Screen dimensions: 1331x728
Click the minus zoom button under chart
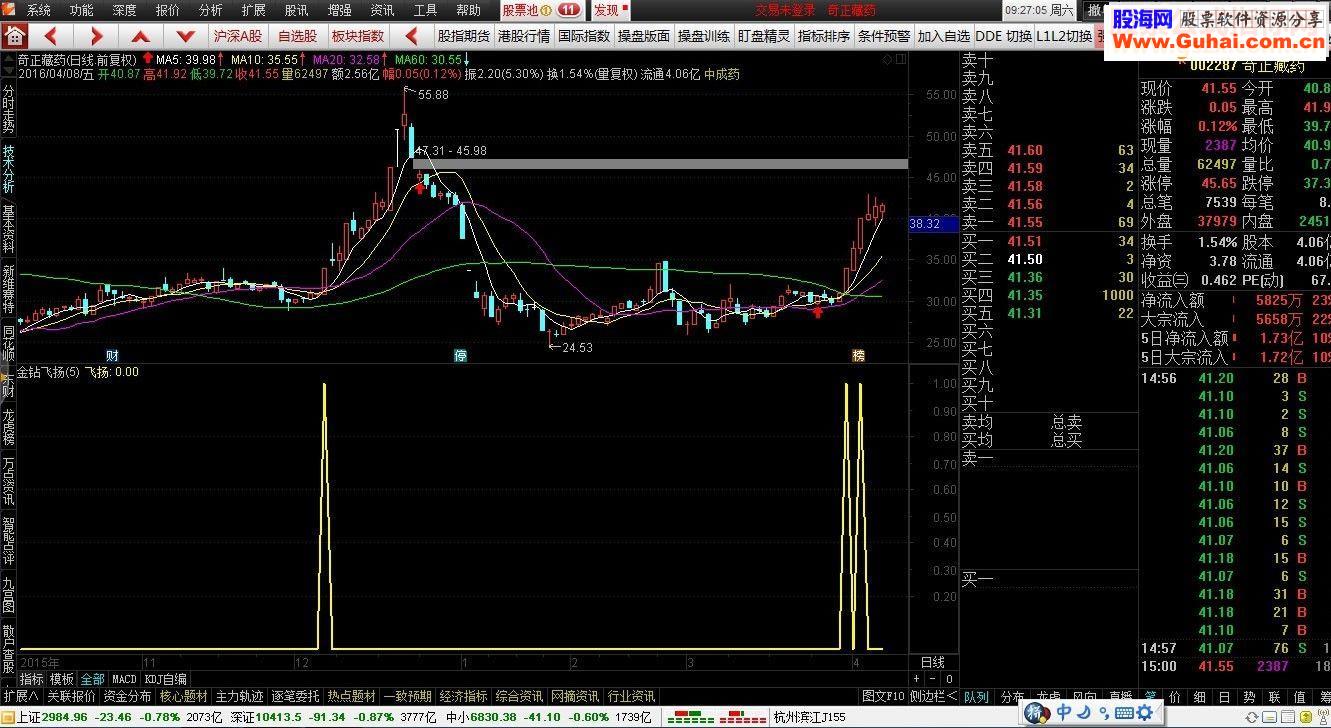click(x=933, y=679)
